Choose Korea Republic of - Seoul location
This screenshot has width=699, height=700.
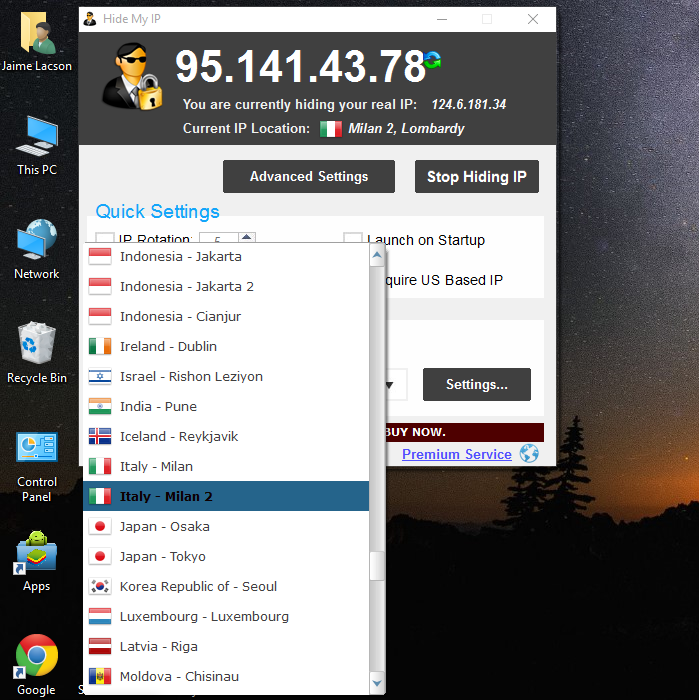coord(226,586)
